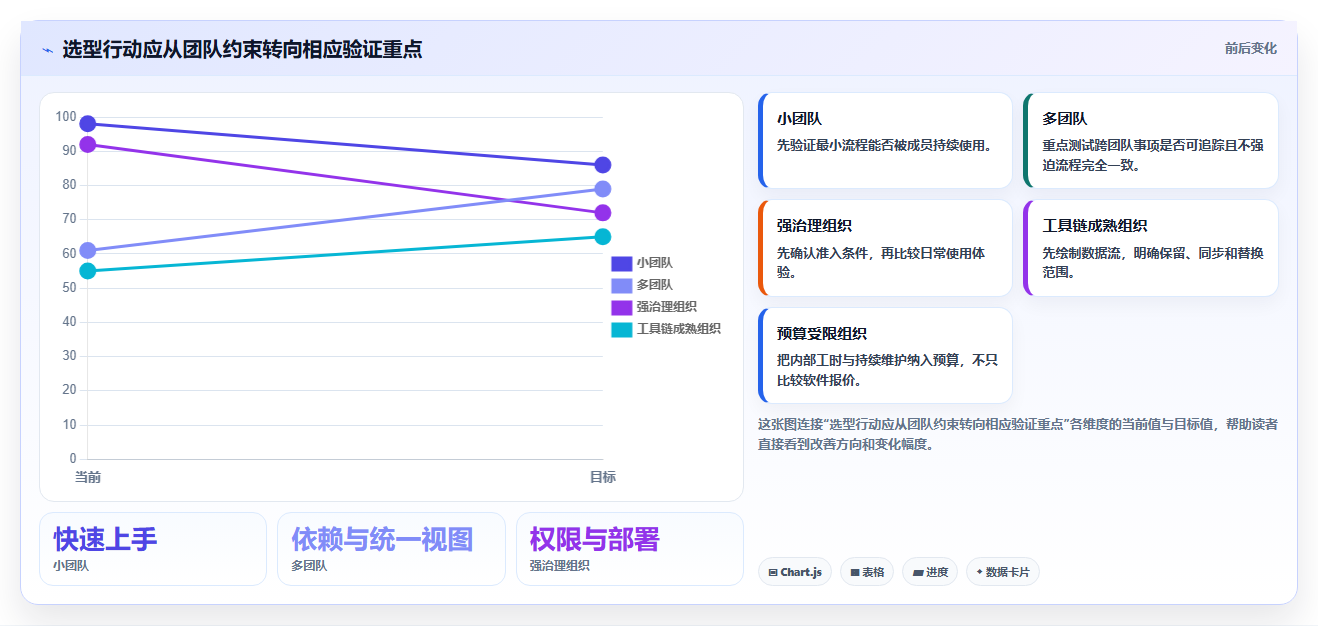Click the 依赖与统一视图 summary card
The width and height of the screenshot is (1318, 626).
(x=391, y=549)
